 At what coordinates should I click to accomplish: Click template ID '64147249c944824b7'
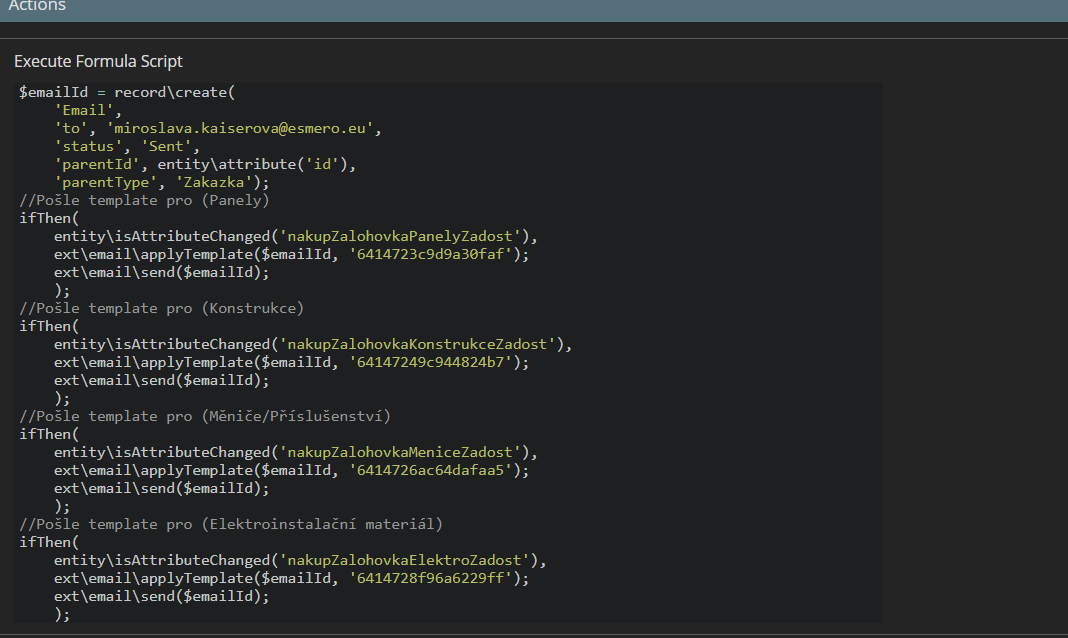[433, 362]
